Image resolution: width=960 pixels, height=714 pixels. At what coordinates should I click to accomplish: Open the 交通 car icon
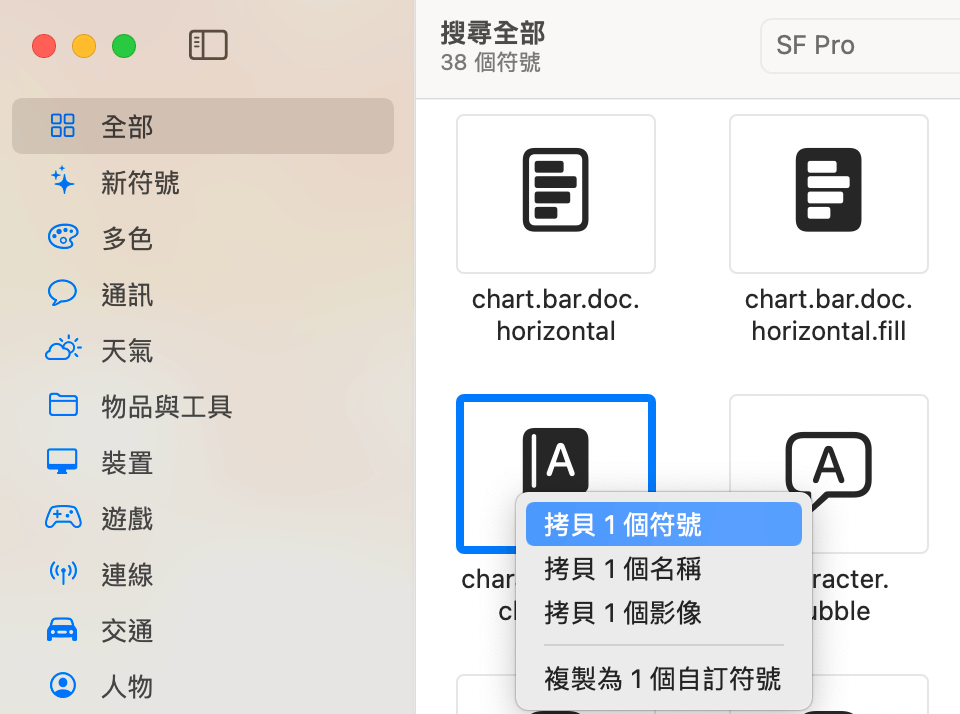[x=62, y=629]
